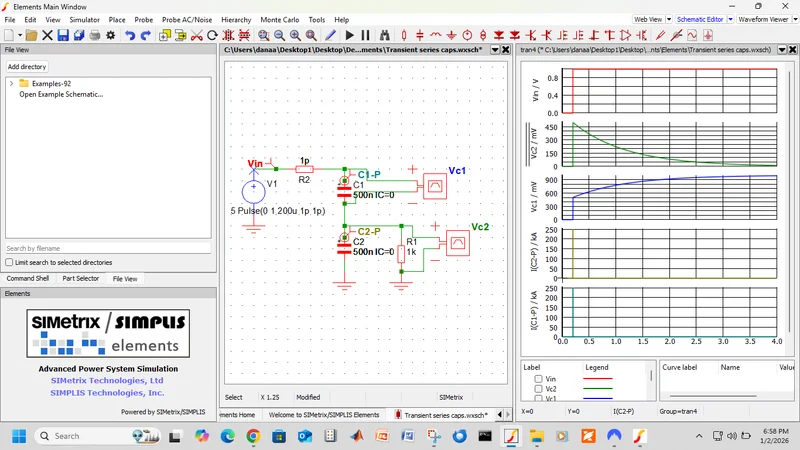
Task: Click the Add directory button
Action: (27, 66)
